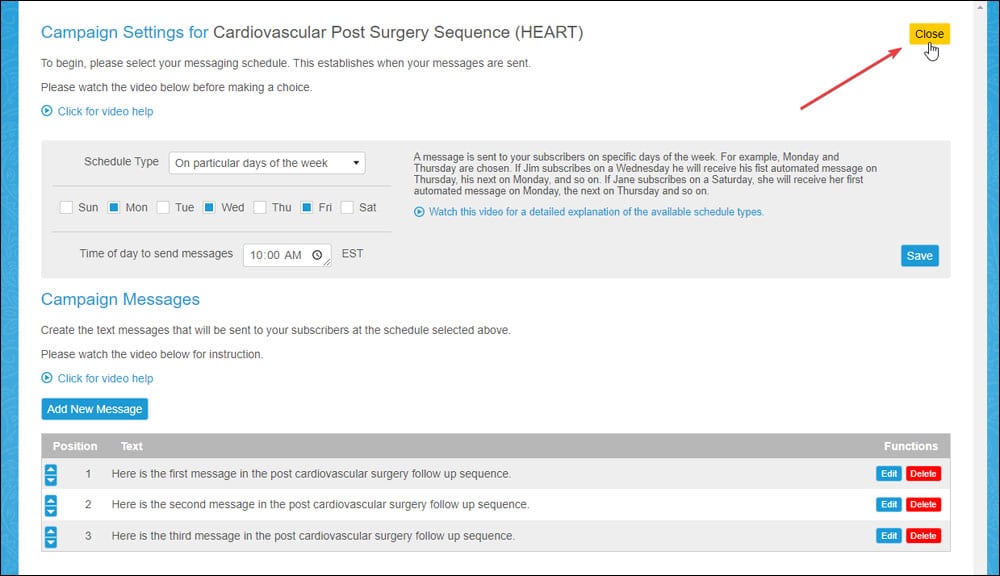Viewport: 1000px width, 576px height.
Task: Click play icon beside schedule types video link
Action: tap(419, 212)
